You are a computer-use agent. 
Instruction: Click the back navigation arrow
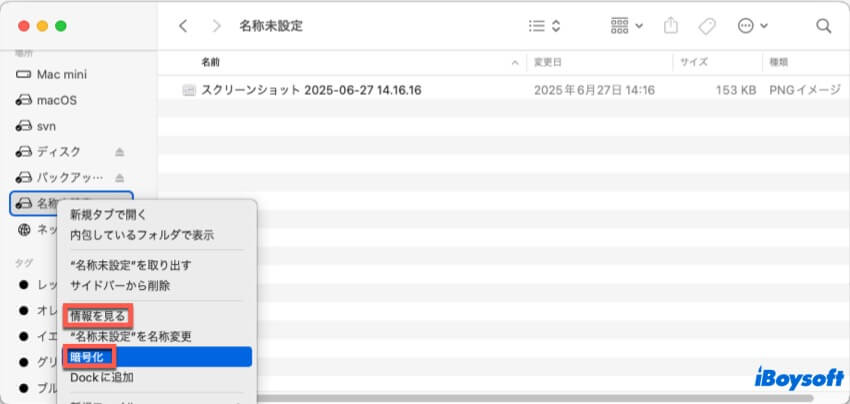183,26
